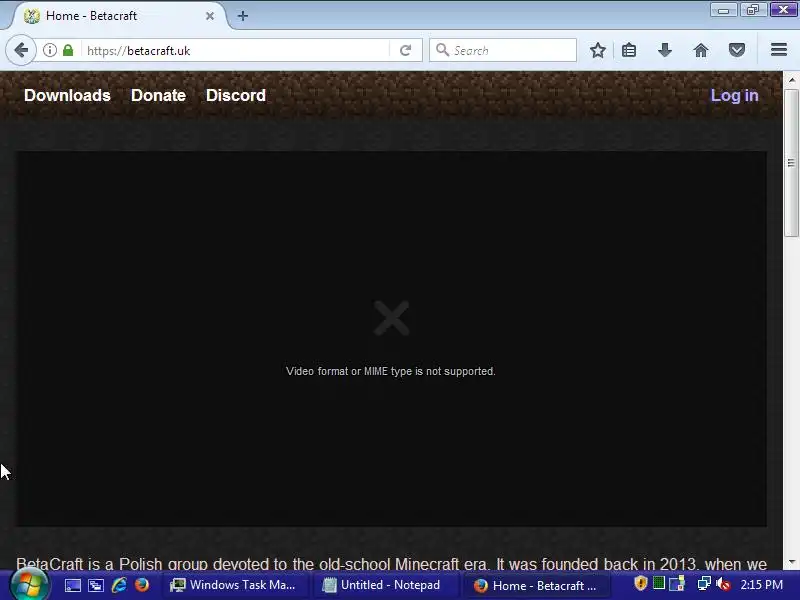Reload the page with the refresh icon
The height and width of the screenshot is (600, 800).
pyautogui.click(x=406, y=50)
